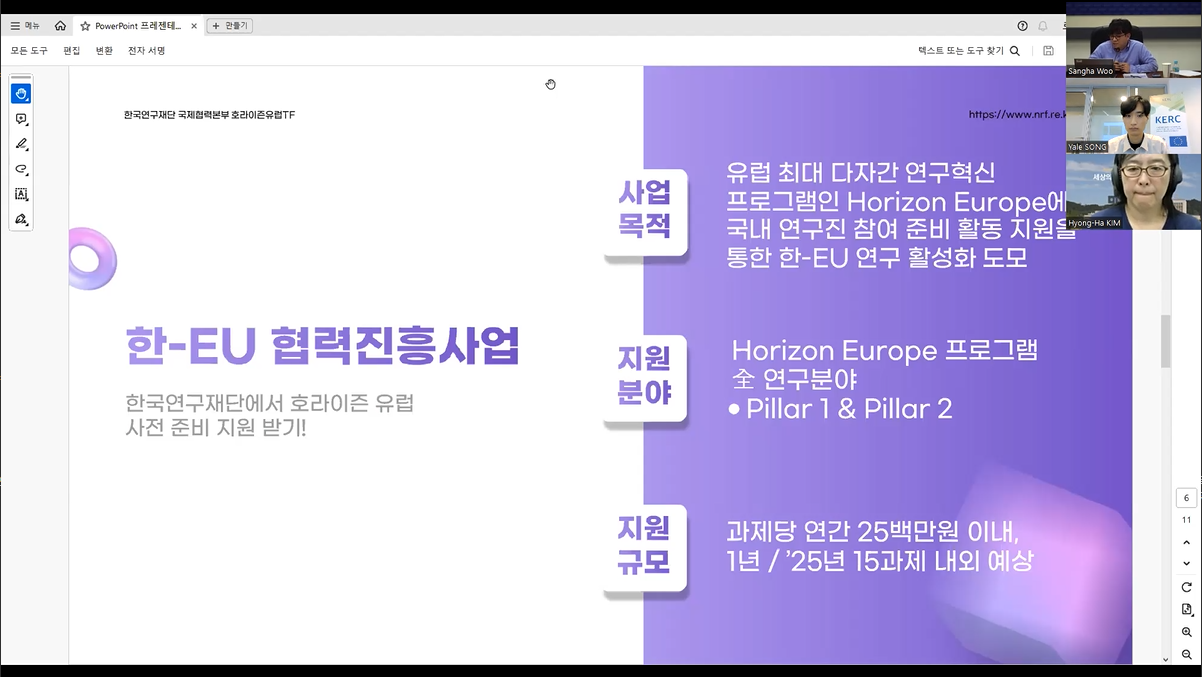Go to next page with down chevron
This screenshot has height=677, width=1202.
pos(1187,564)
